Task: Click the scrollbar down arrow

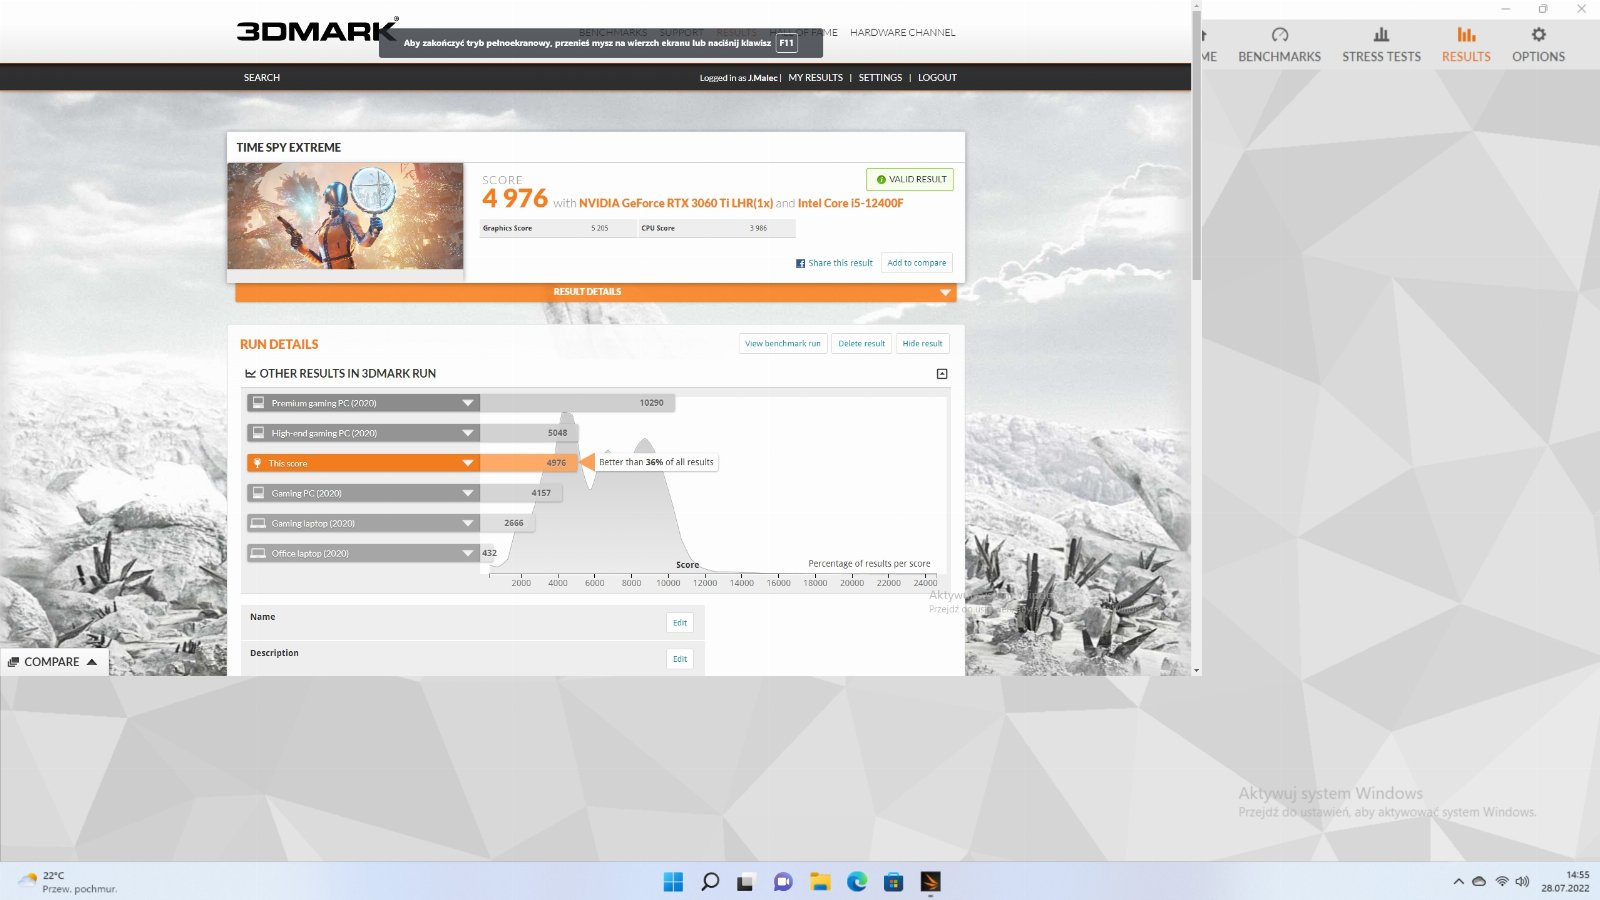Action: point(1196,670)
